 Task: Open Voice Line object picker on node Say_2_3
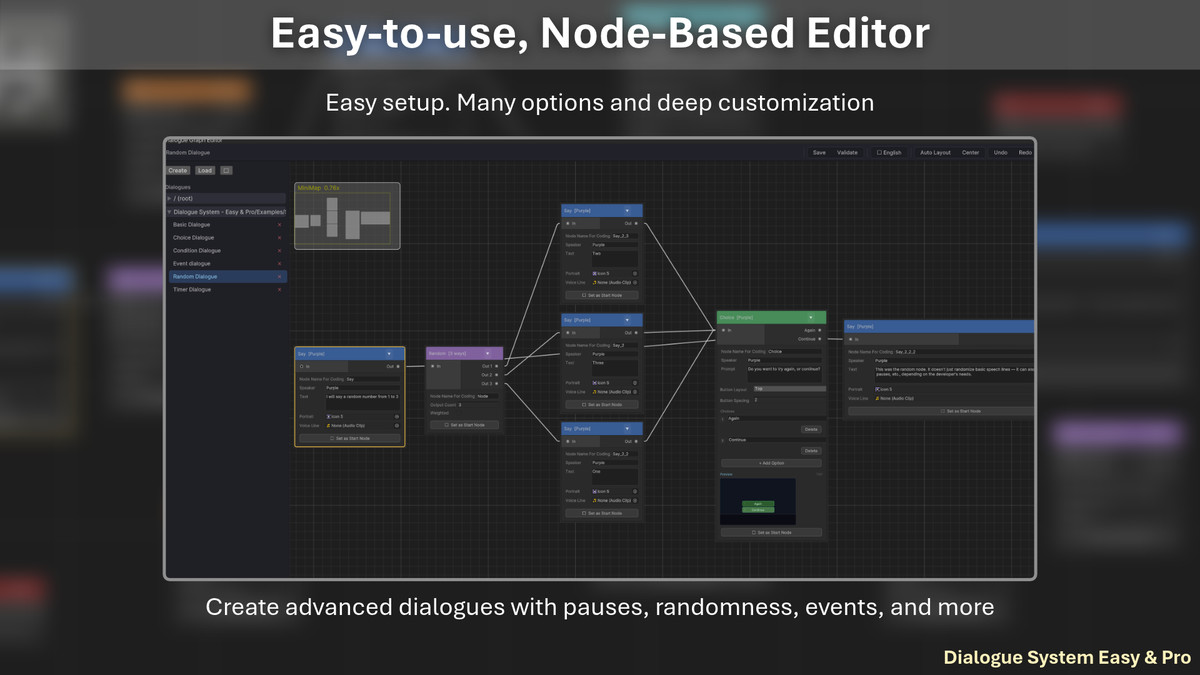click(x=635, y=283)
